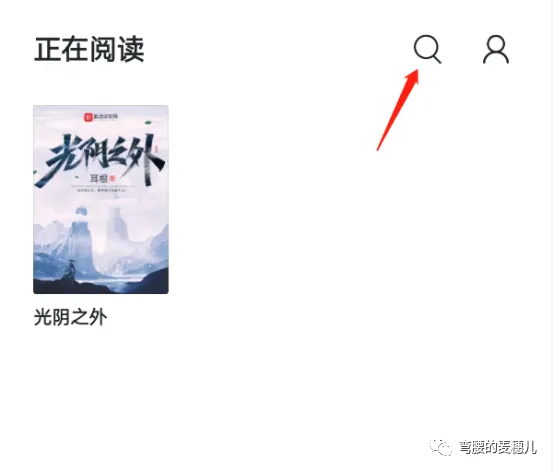Image resolution: width=554 pixels, height=472 pixels.
Task: Click the empty shelf area beside book
Action: tap(353, 212)
